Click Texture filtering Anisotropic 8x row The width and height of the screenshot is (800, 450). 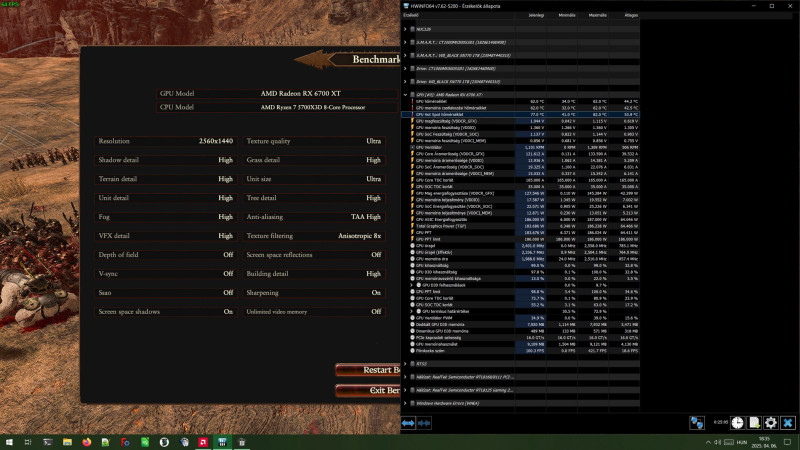point(314,236)
